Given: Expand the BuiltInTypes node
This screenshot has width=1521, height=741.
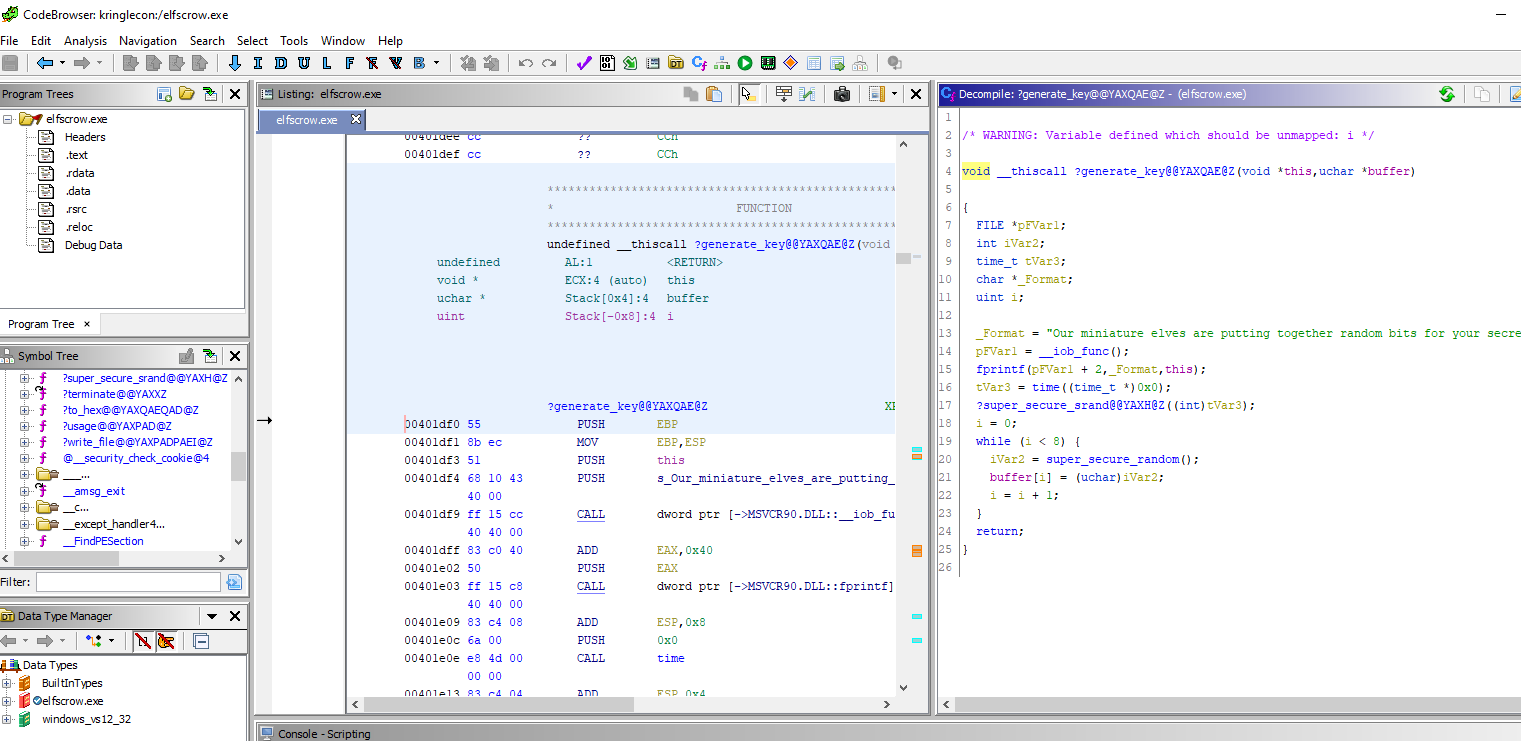Looking at the screenshot, I should pyautogui.click(x=8, y=683).
